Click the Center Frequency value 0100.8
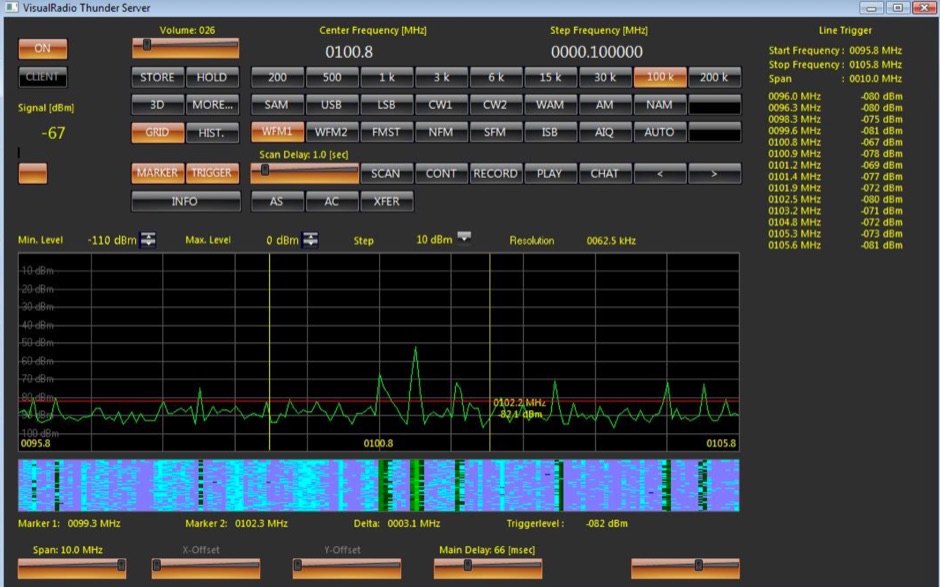The image size is (940, 587). [349, 52]
